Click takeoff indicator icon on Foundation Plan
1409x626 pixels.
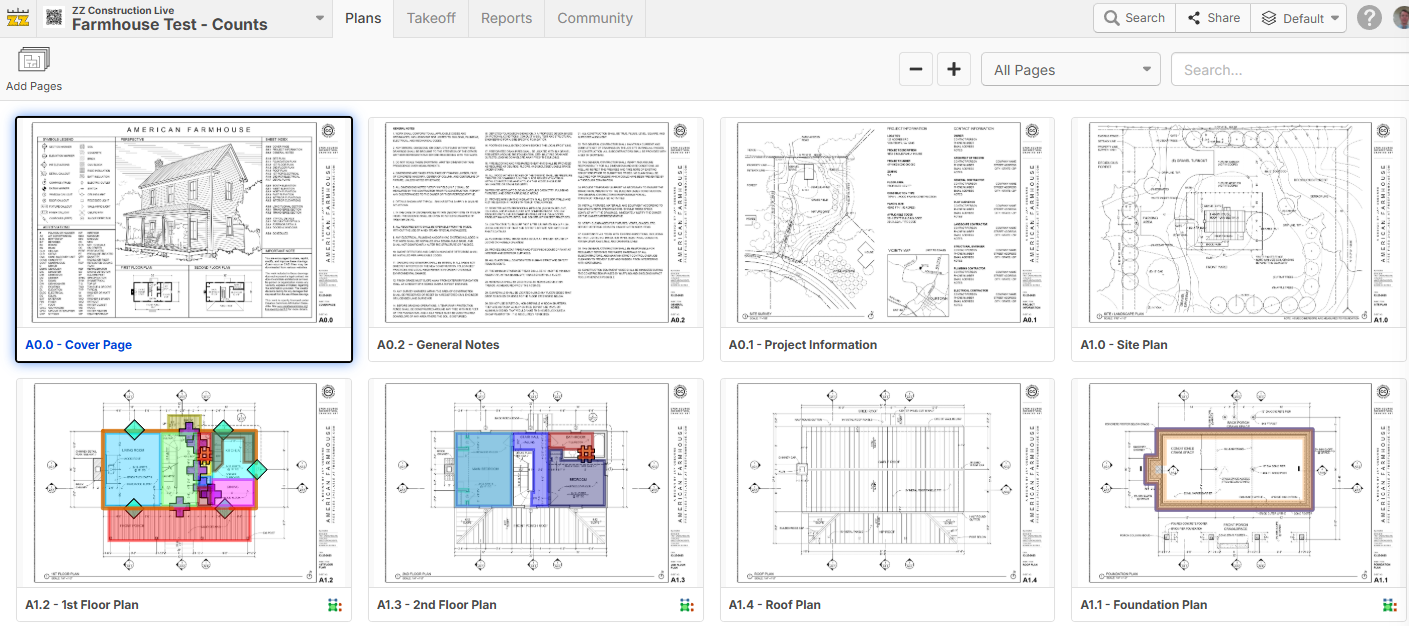(x=1390, y=605)
